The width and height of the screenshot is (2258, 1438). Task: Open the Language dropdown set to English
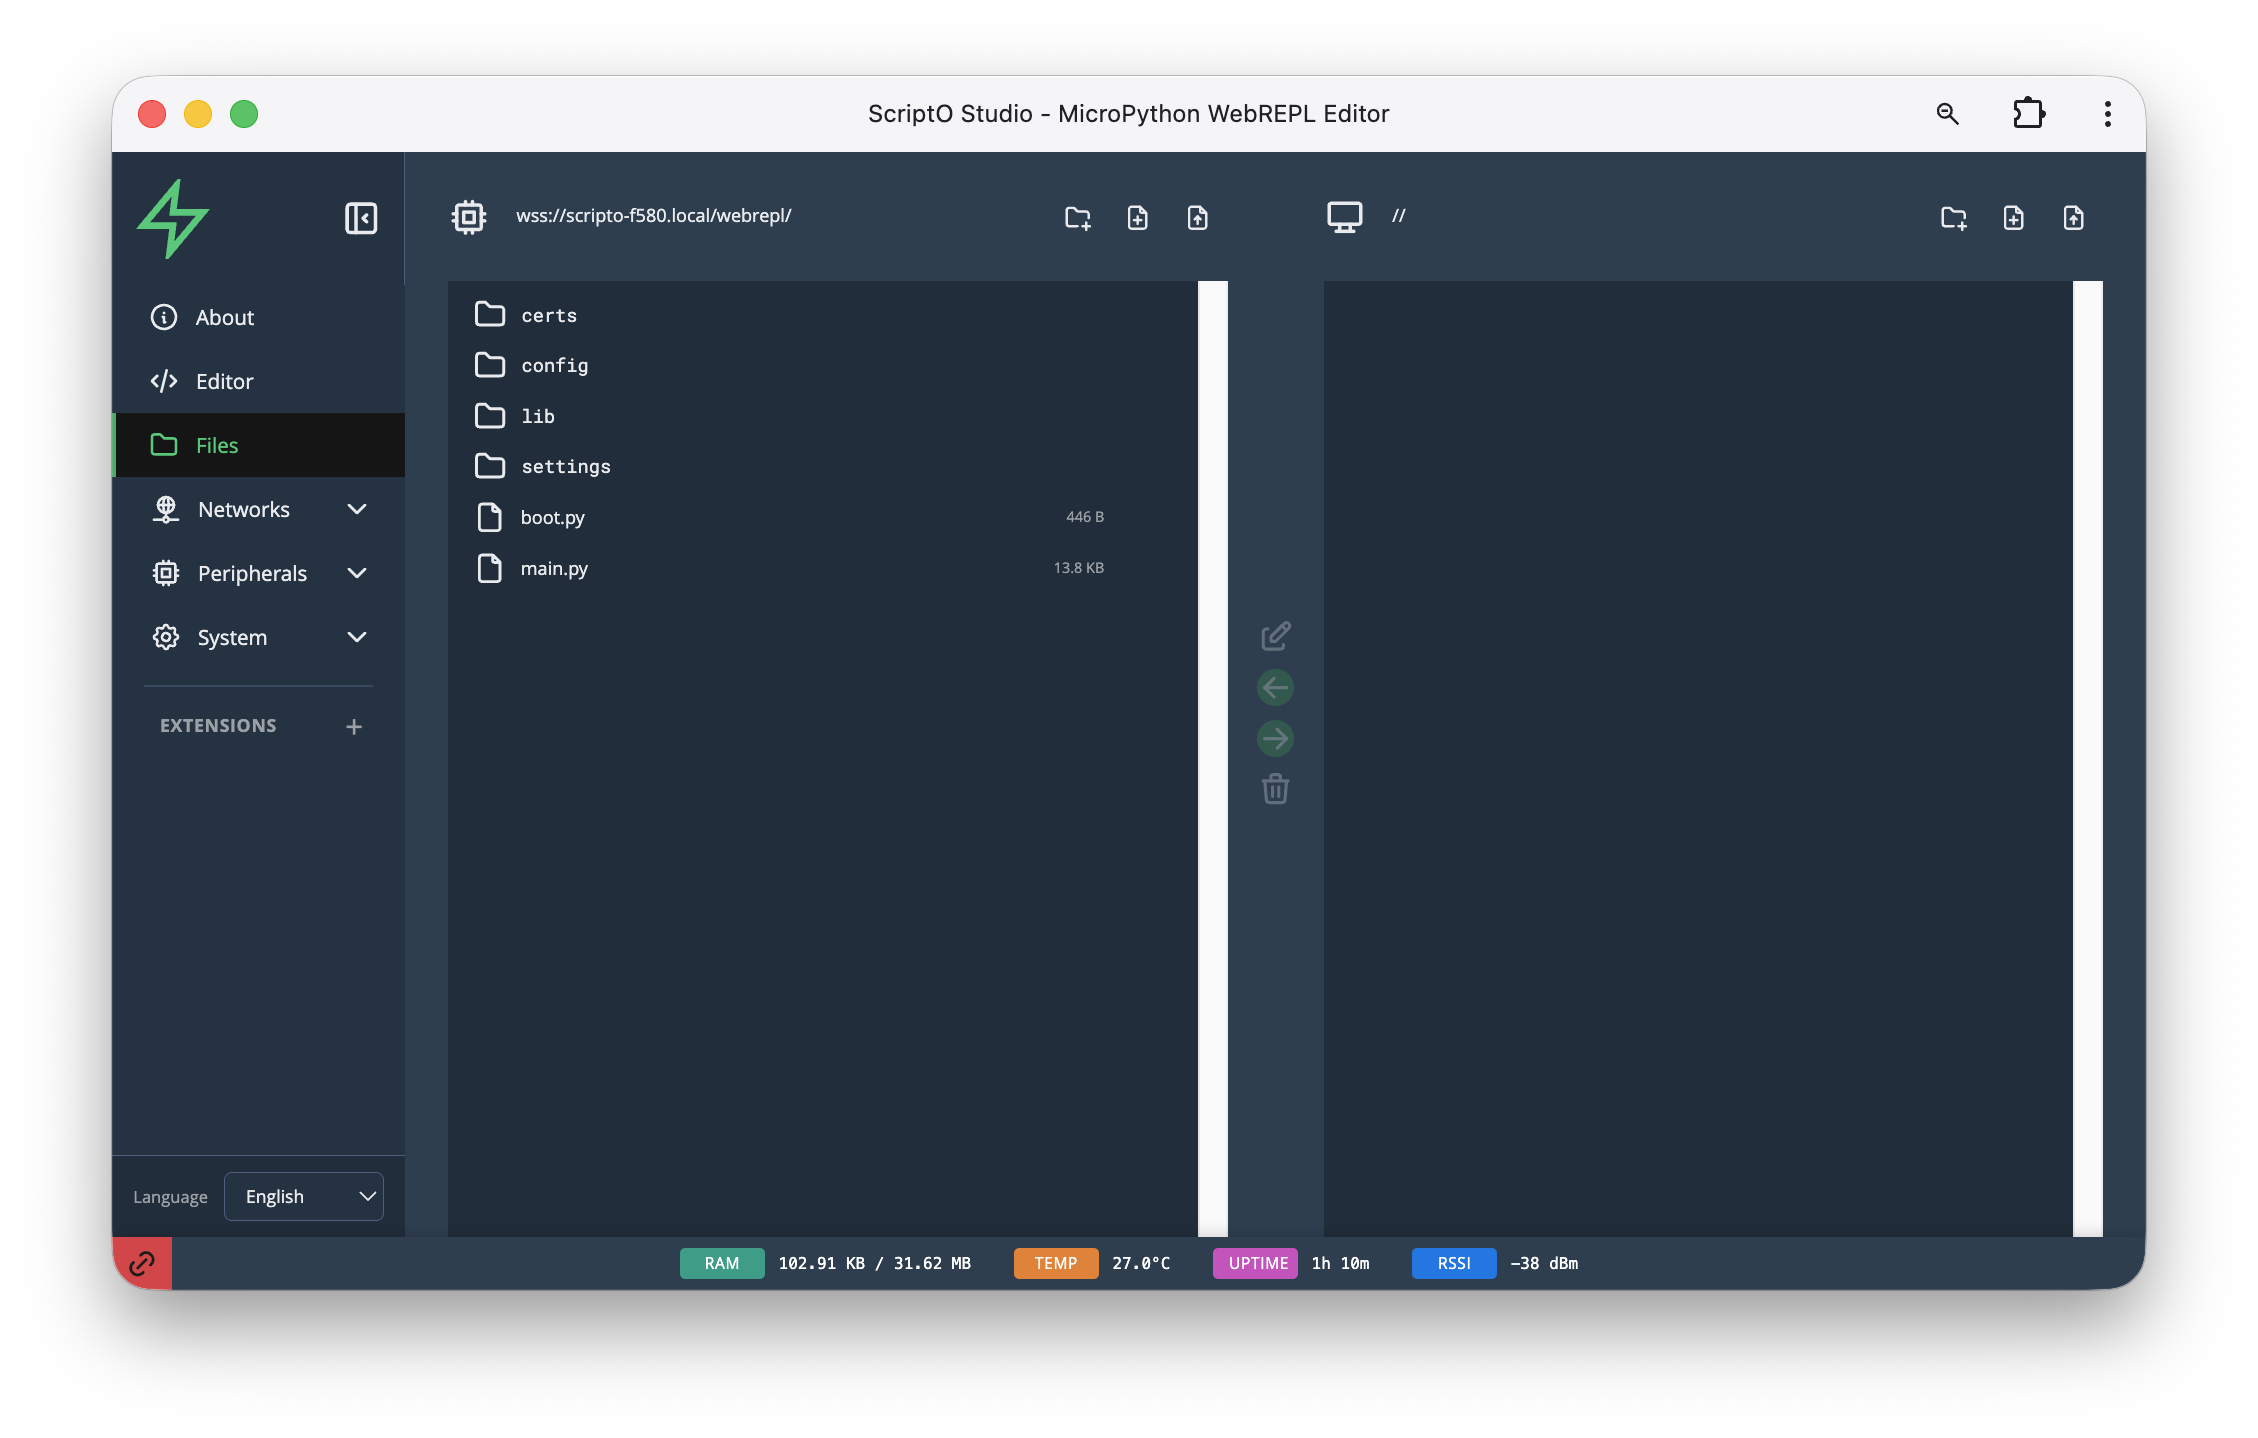304,1196
